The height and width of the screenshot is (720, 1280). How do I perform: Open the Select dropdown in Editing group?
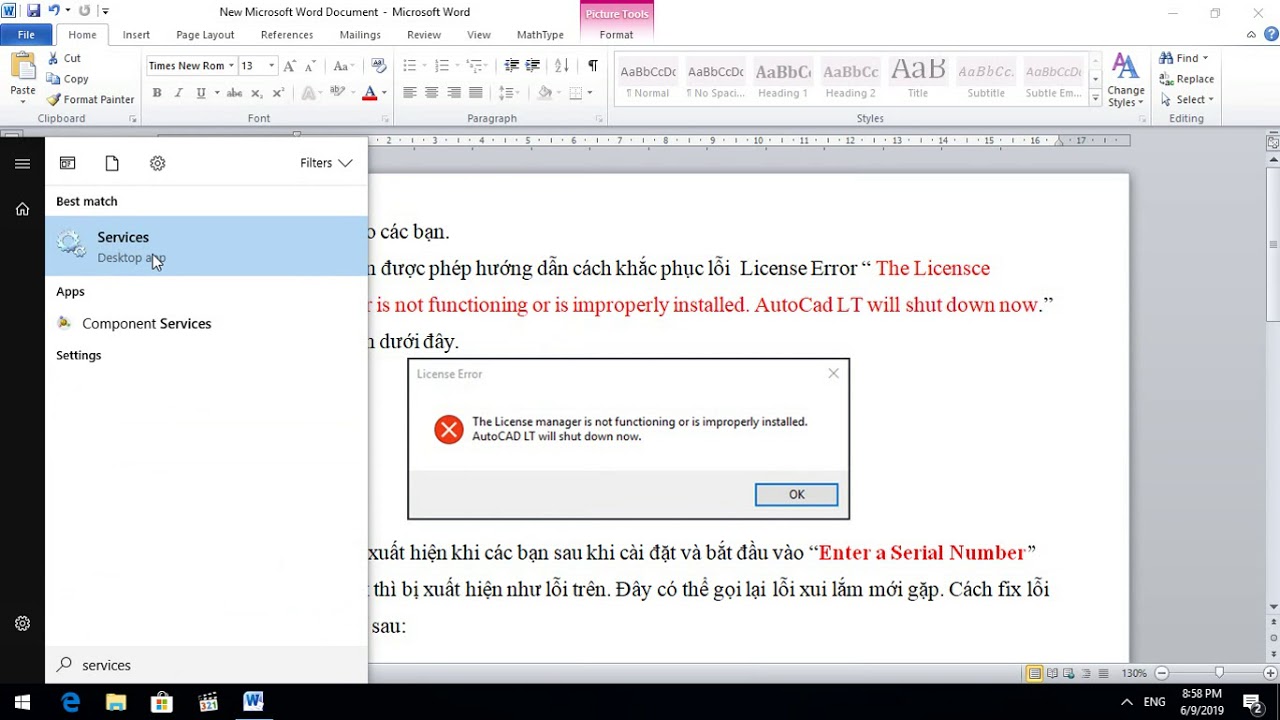[1186, 100]
